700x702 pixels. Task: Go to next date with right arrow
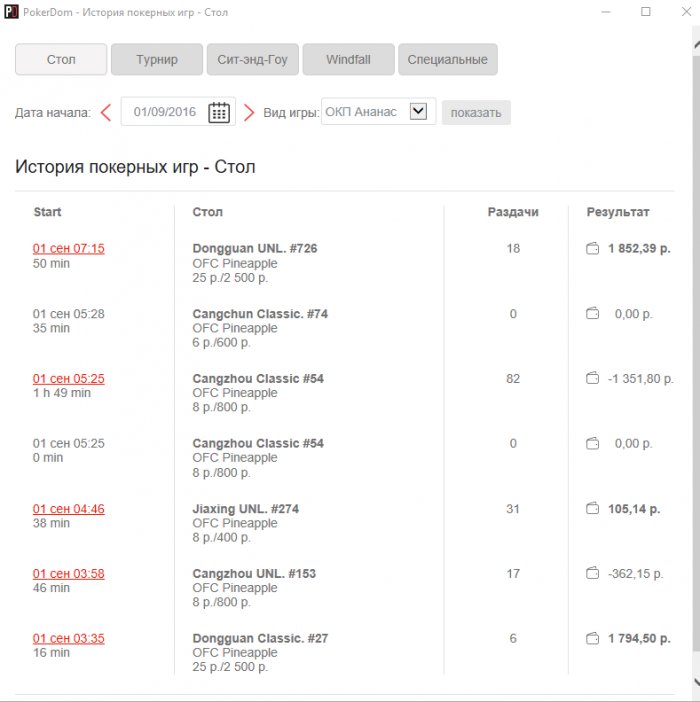pos(250,113)
